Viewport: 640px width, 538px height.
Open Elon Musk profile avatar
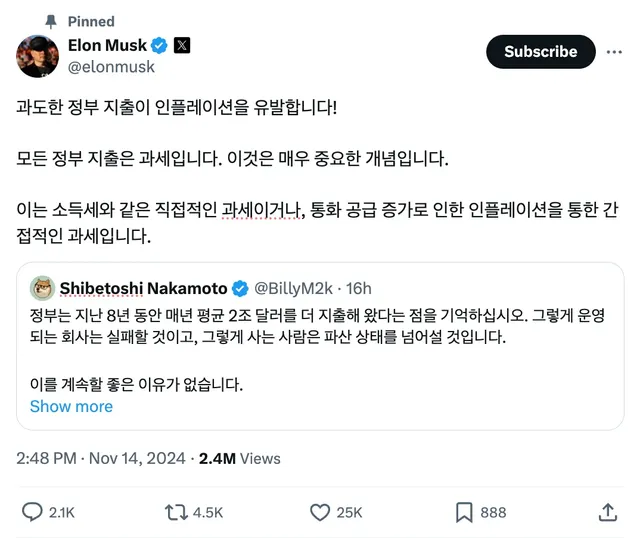[38, 56]
